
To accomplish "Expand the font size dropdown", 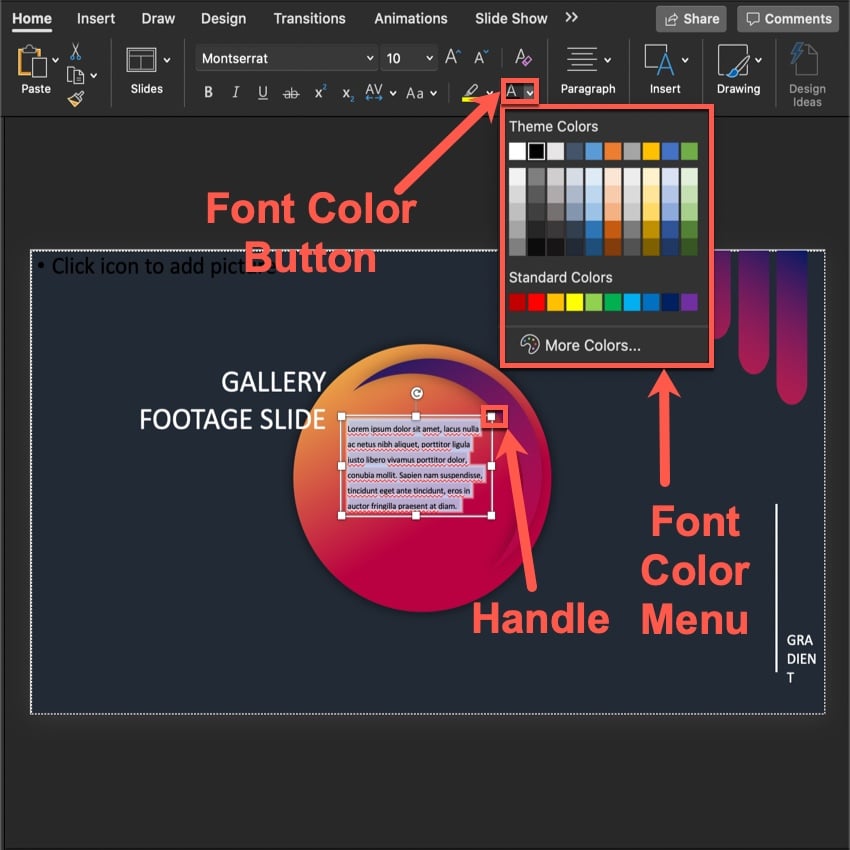I will pyautogui.click(x=428, y=59).
